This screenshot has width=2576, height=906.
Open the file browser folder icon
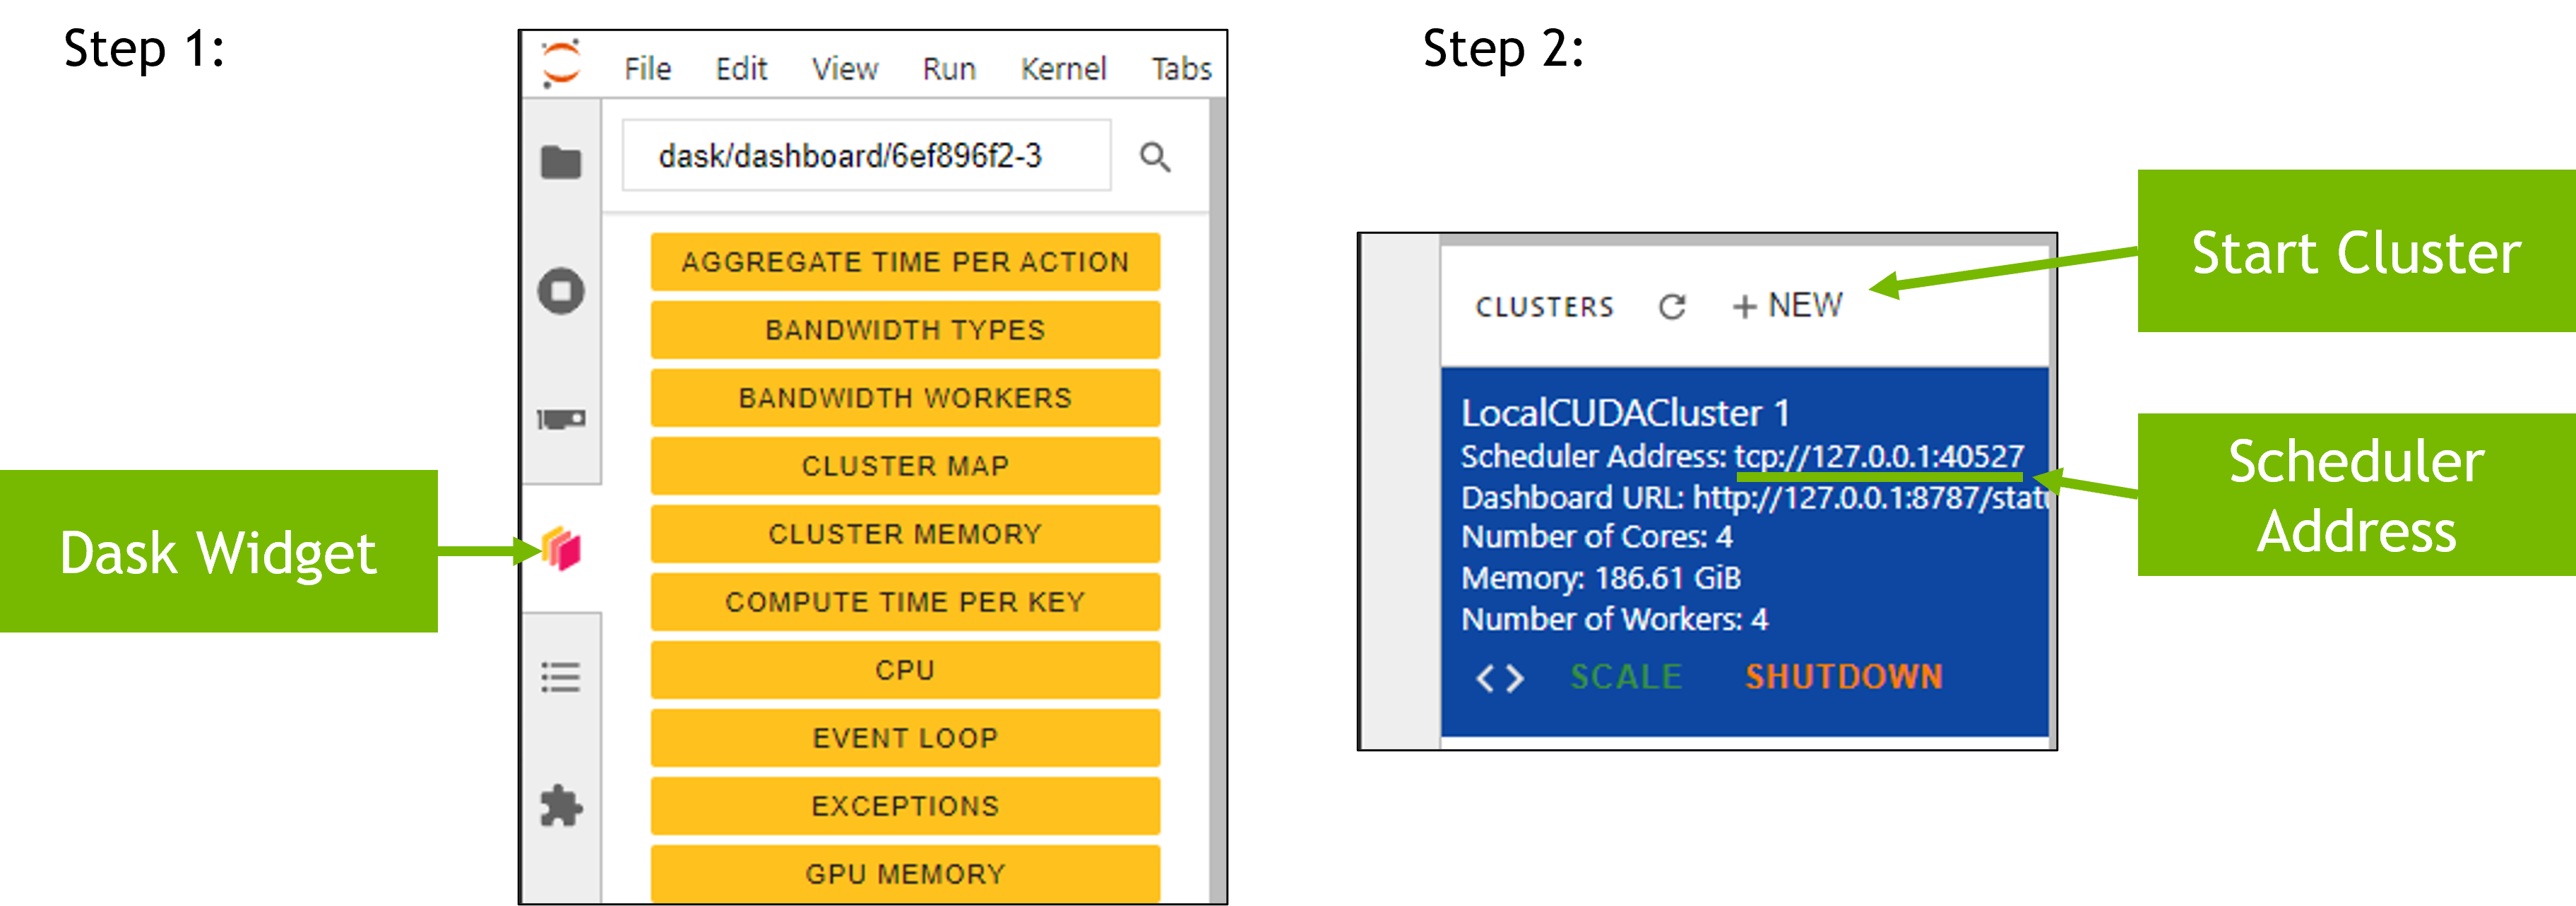click(x=561, y=162)
